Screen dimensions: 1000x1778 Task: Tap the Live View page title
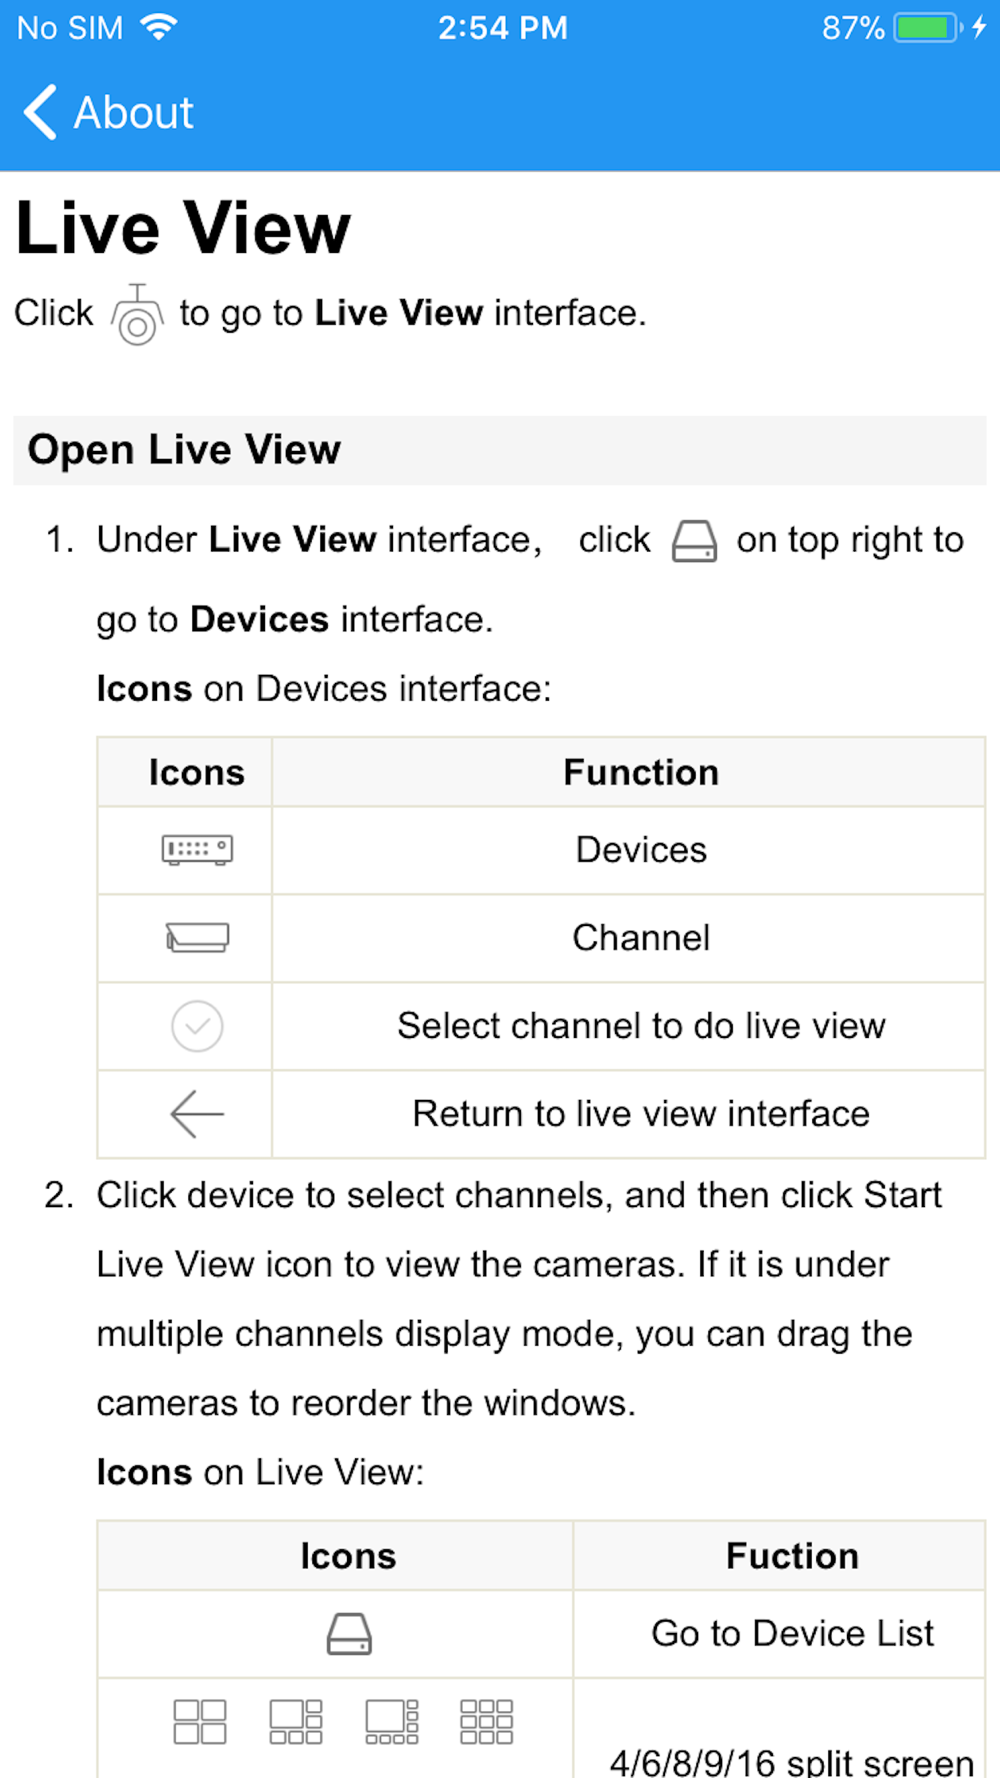coord(184,228)
